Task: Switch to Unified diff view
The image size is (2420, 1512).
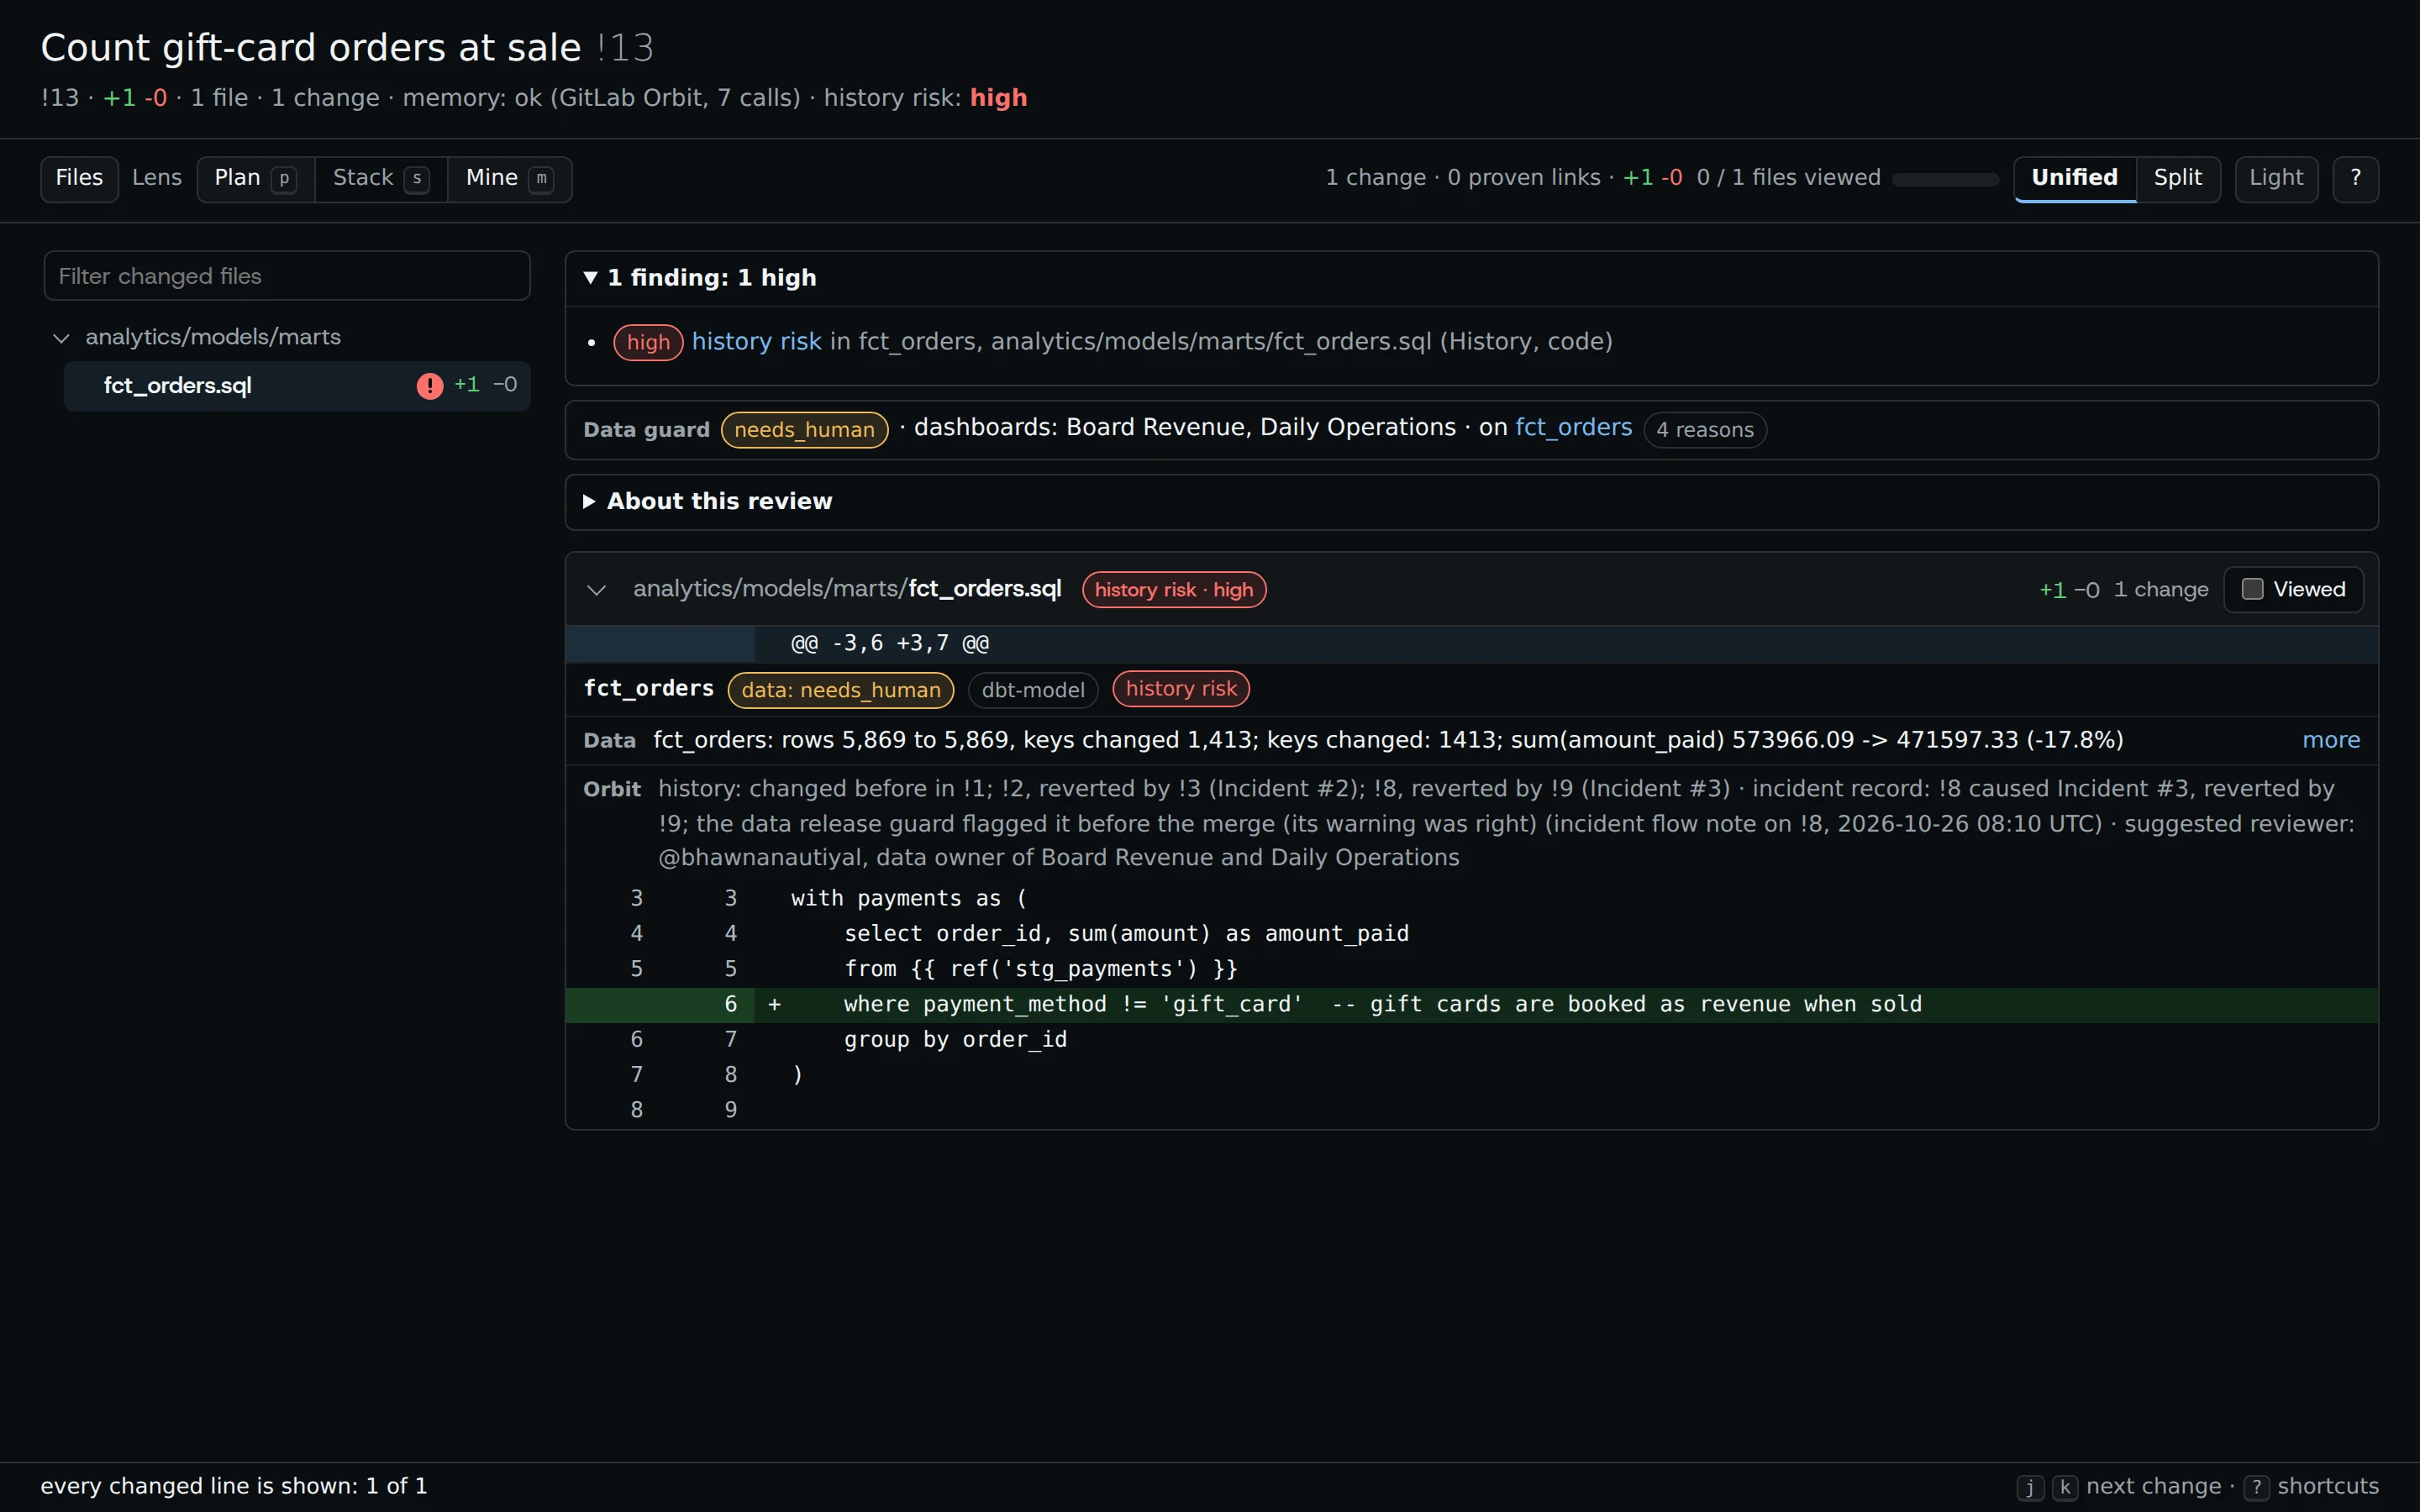Action: coord(2075,179)
